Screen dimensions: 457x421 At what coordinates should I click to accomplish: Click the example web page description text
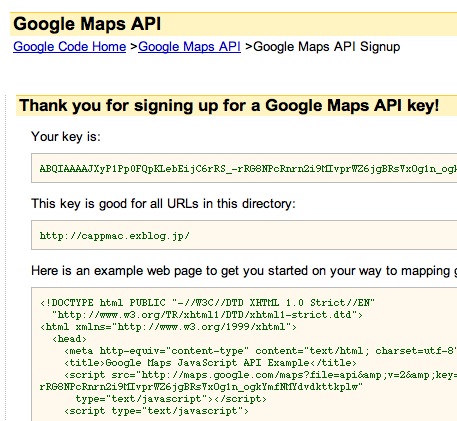[x=244, y=271]
